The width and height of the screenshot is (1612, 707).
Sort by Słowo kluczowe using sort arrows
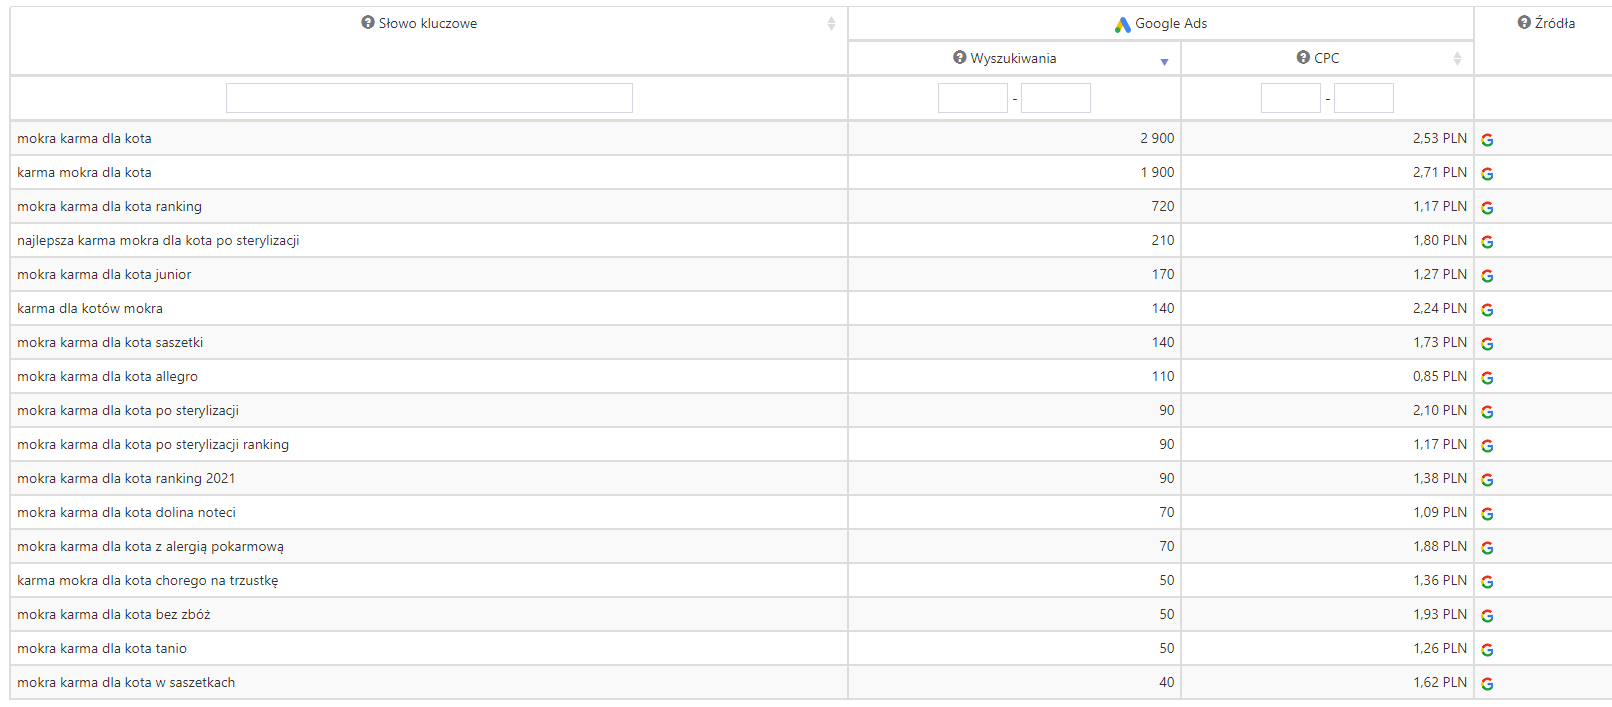(x=831, y=23)
